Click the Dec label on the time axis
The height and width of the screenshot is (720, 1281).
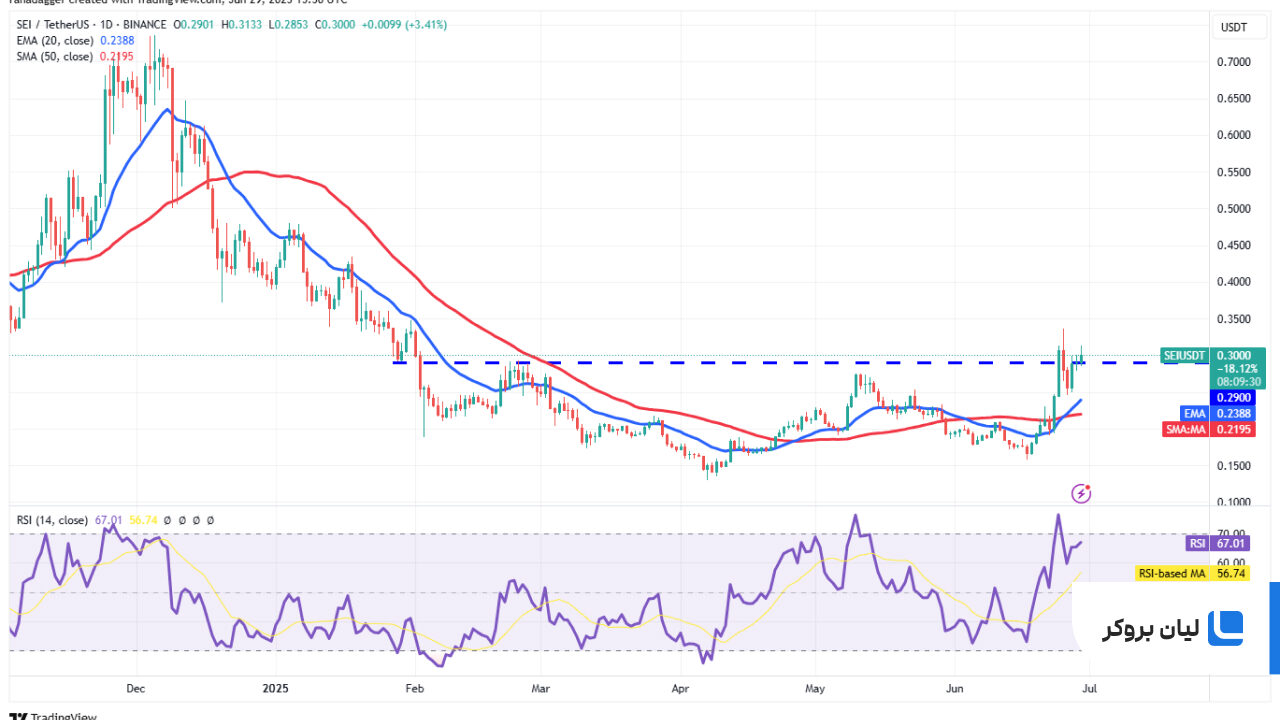point(137,688)
